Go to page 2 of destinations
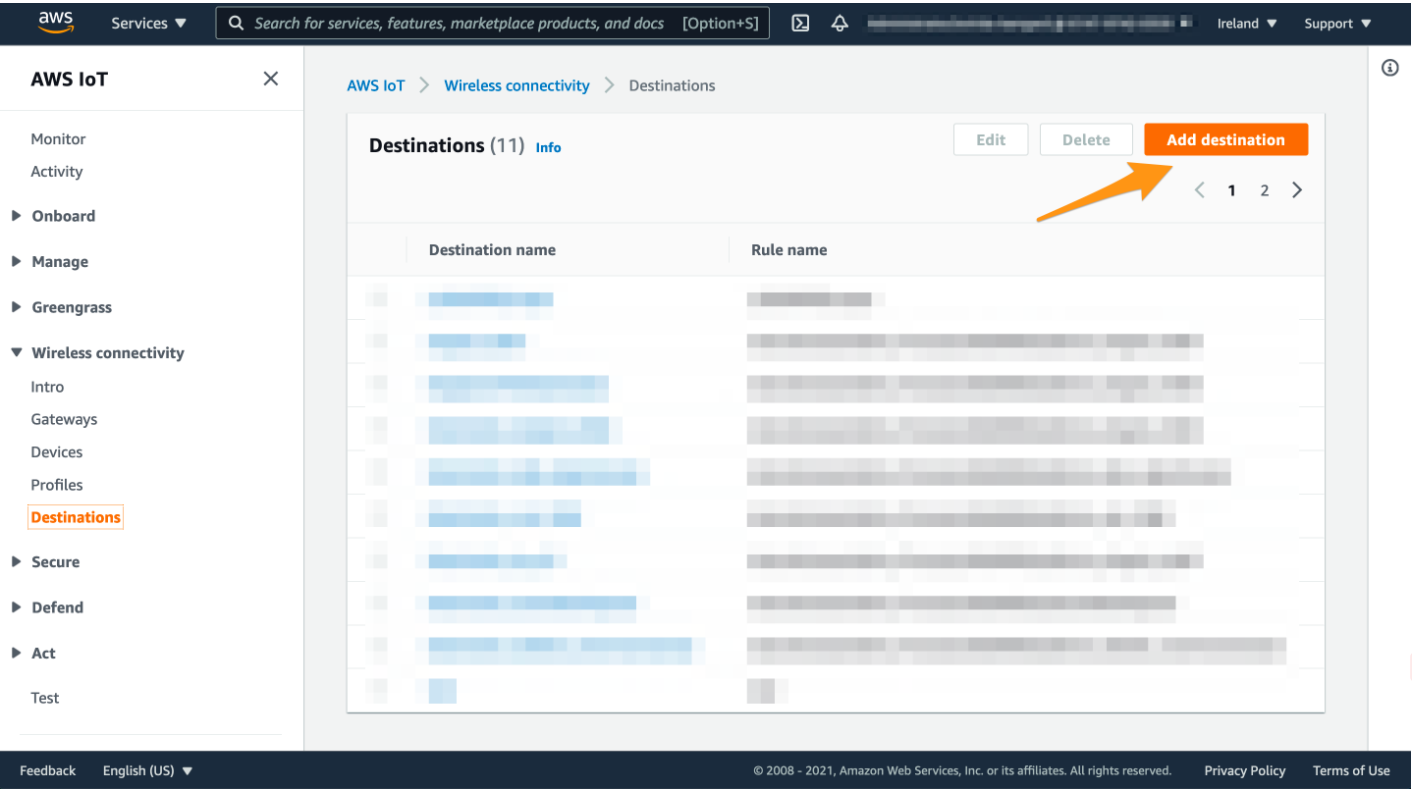This screenshot has height=790, width=1412. coord(1264,190)
